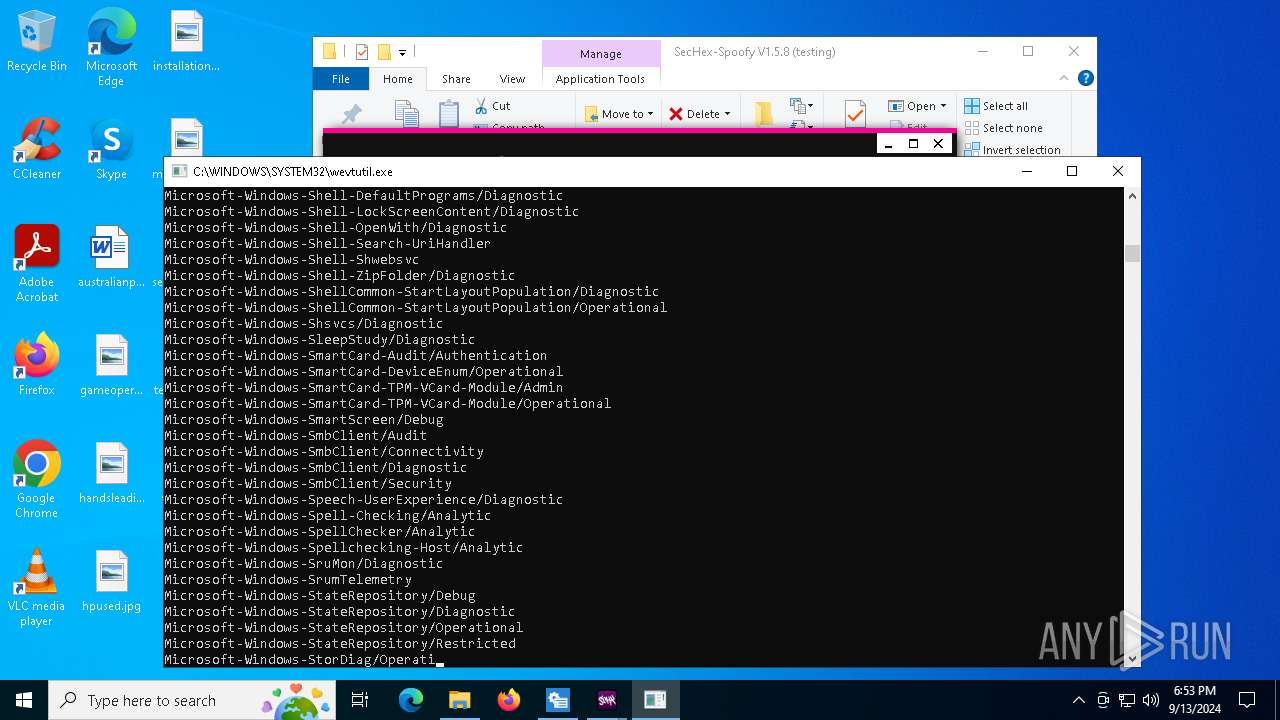The height and width of the screenshot is (720, 1280).
Task: Click the console scrollbar up arrow
Action: [1132, 196]
